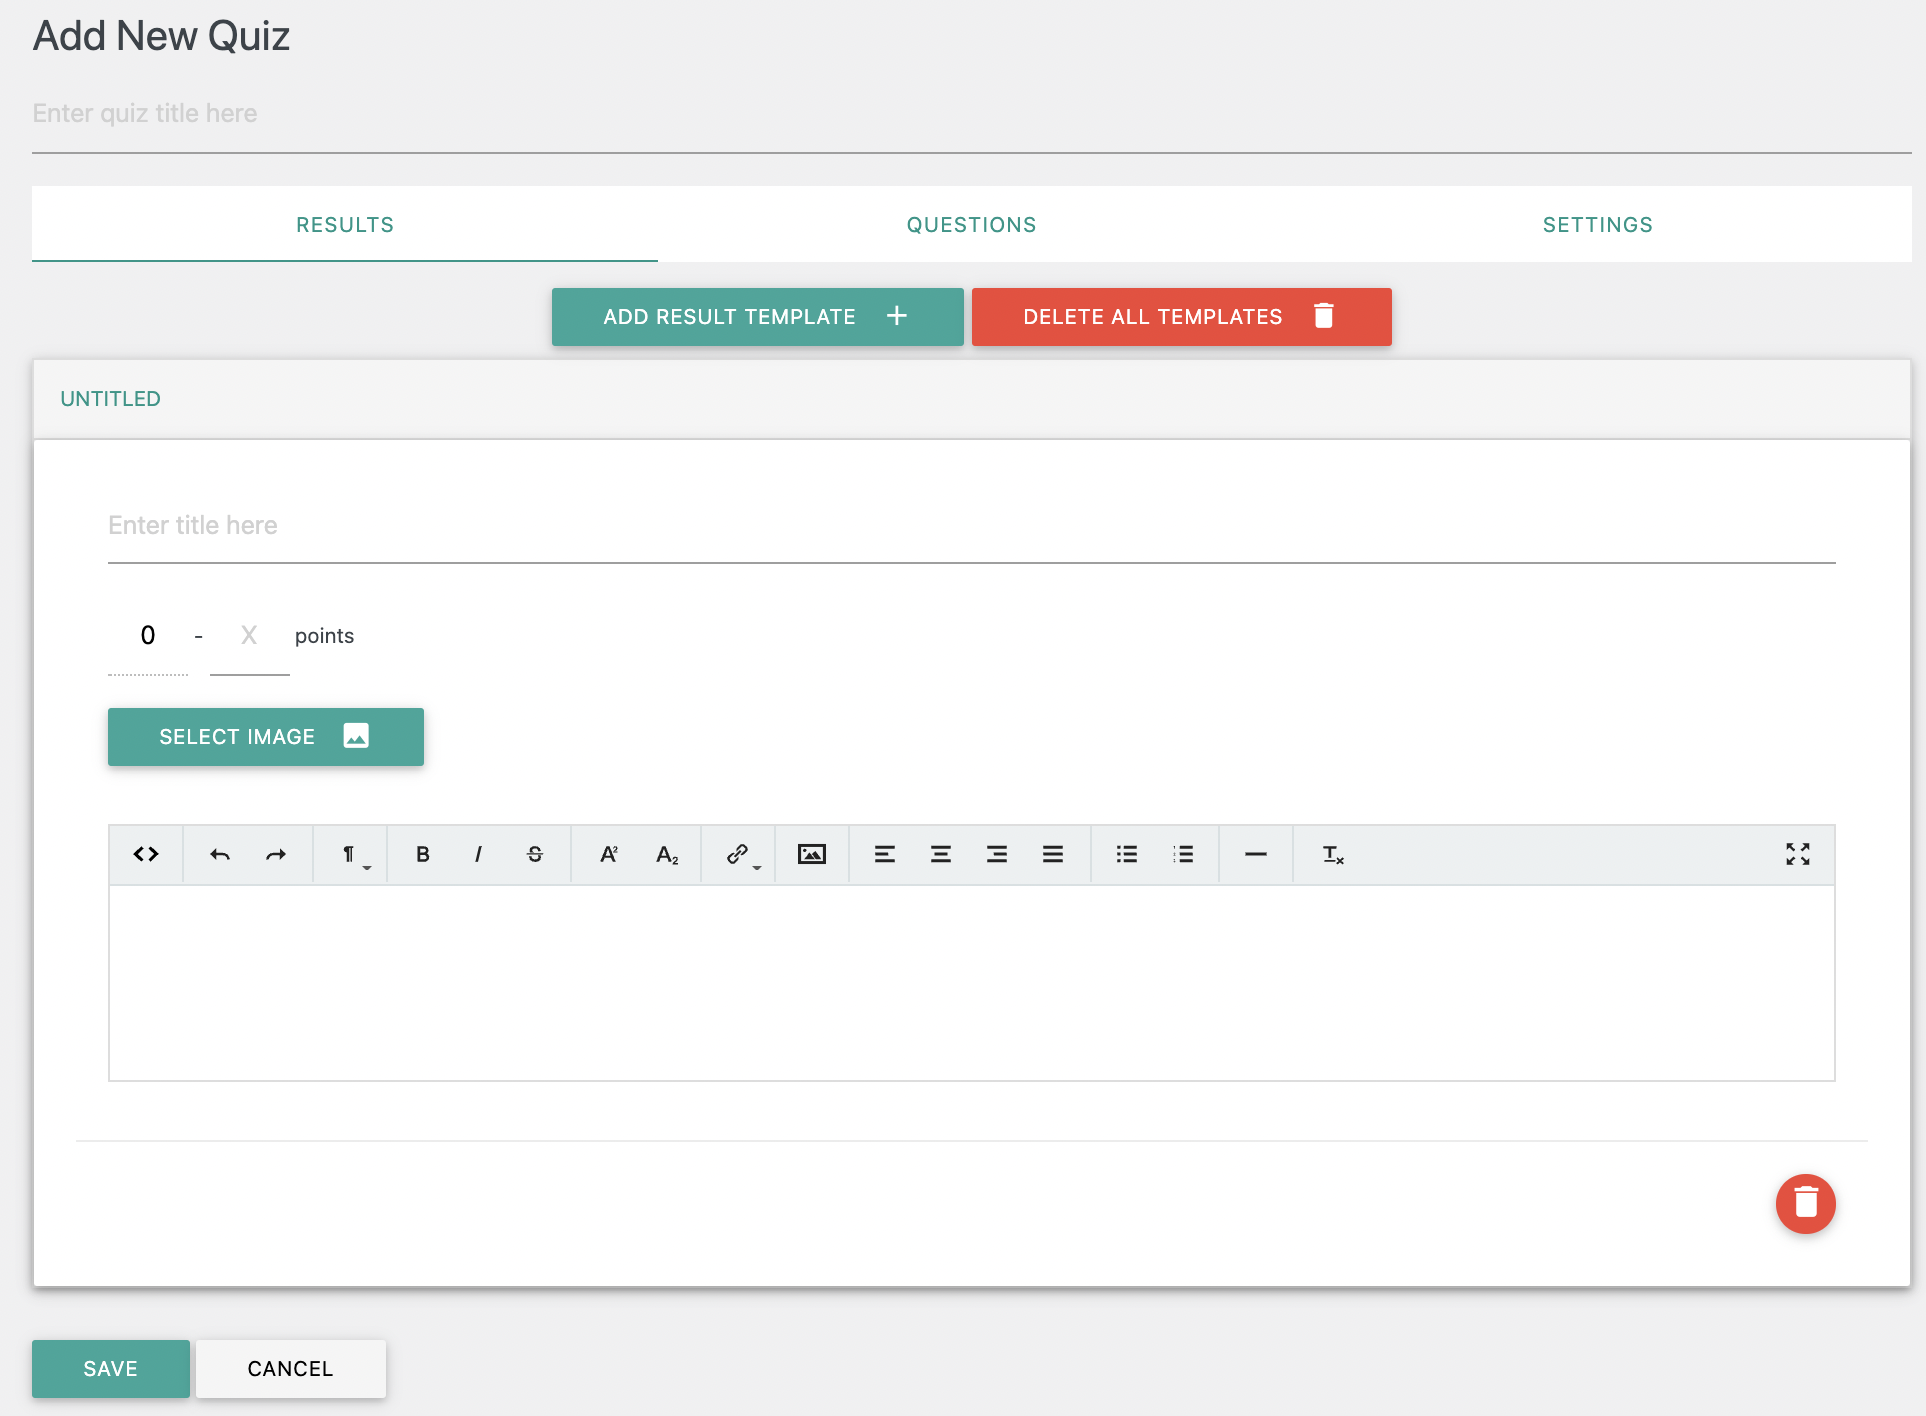This screenshot has height=1416, width=1926.
Task: Apply strikethrough formatting
Action: 535,854
